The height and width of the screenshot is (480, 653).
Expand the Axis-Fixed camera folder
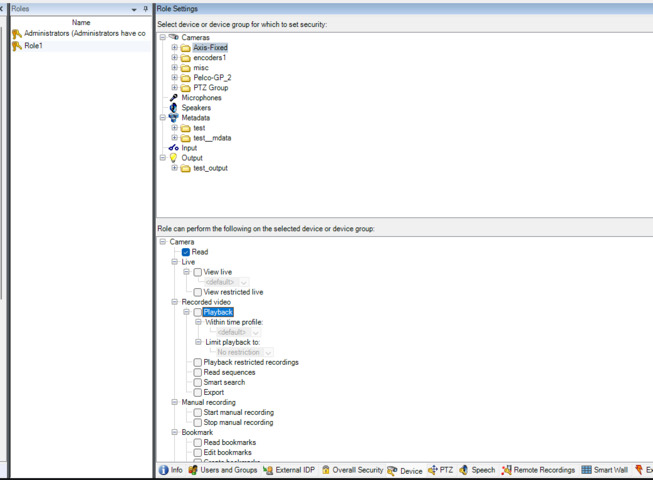pos(174,48)
